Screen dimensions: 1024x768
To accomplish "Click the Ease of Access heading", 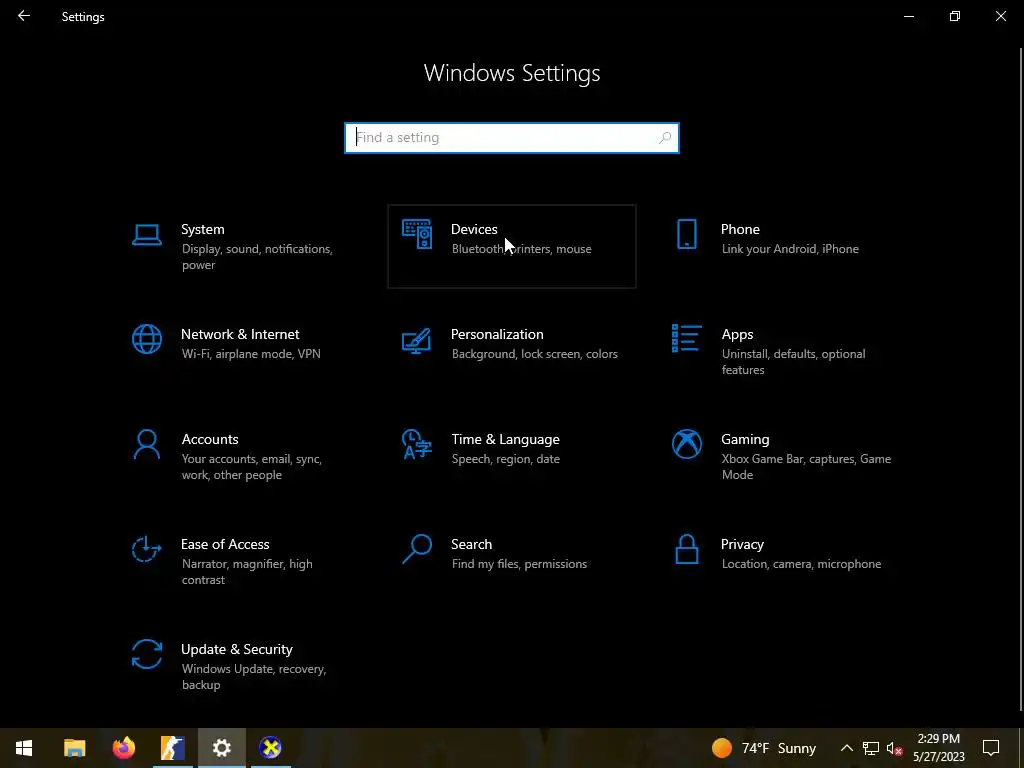I will tap(225, 545).
